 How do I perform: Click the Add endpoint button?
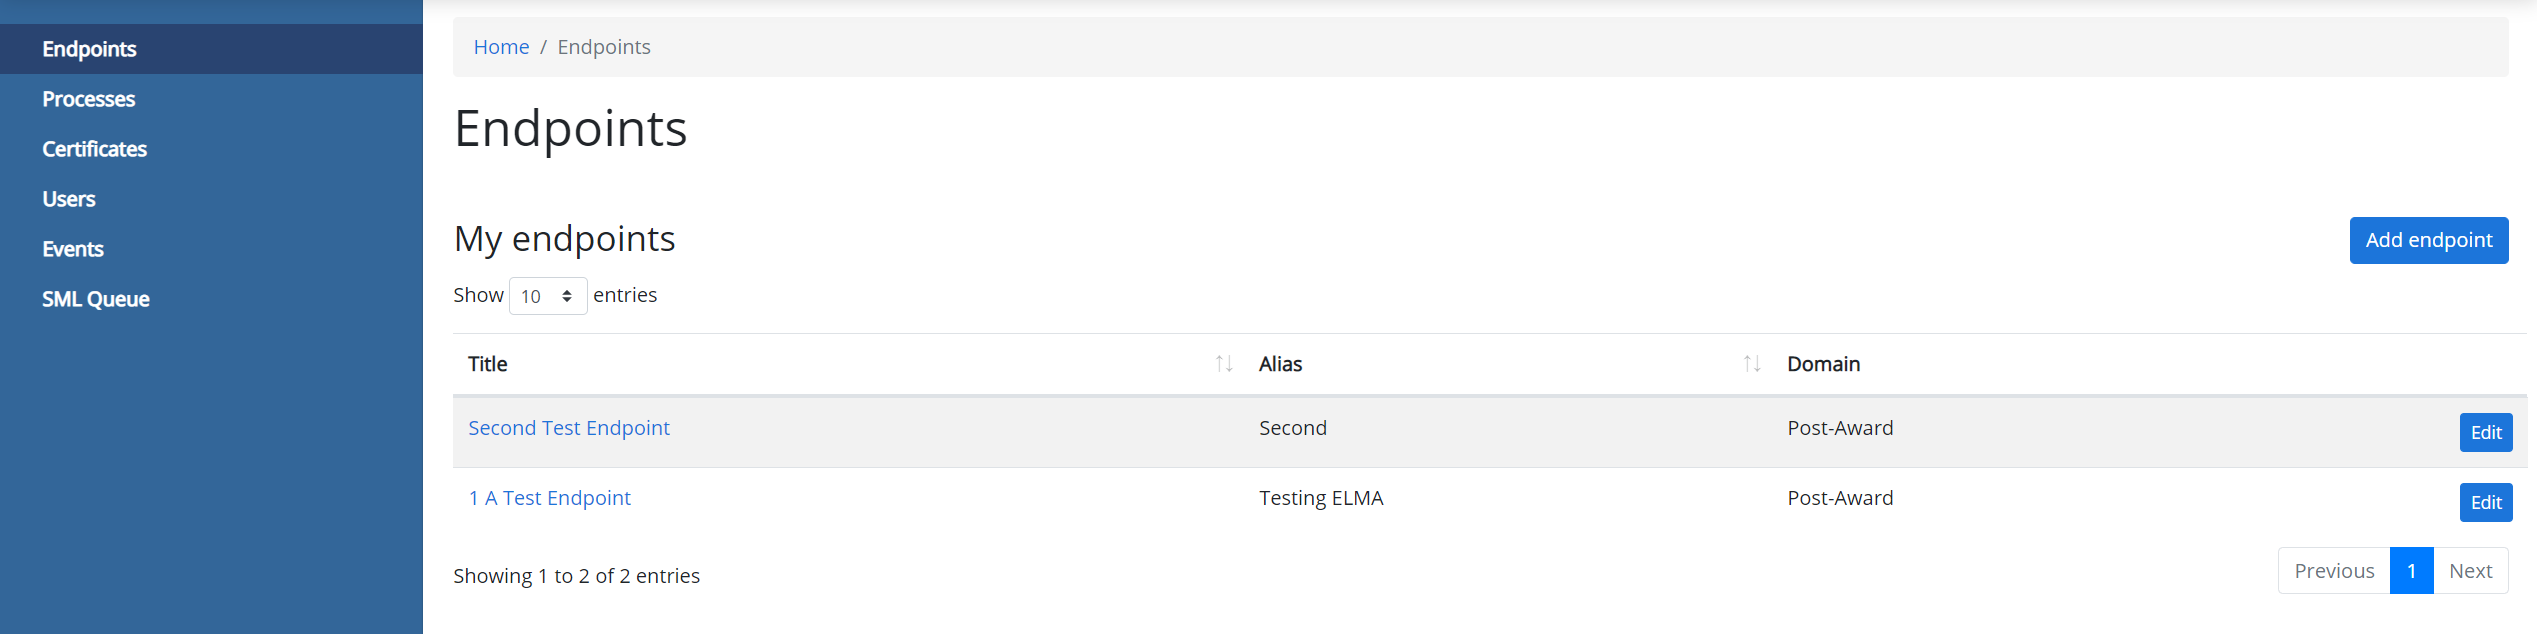[x=2428, y=240]
